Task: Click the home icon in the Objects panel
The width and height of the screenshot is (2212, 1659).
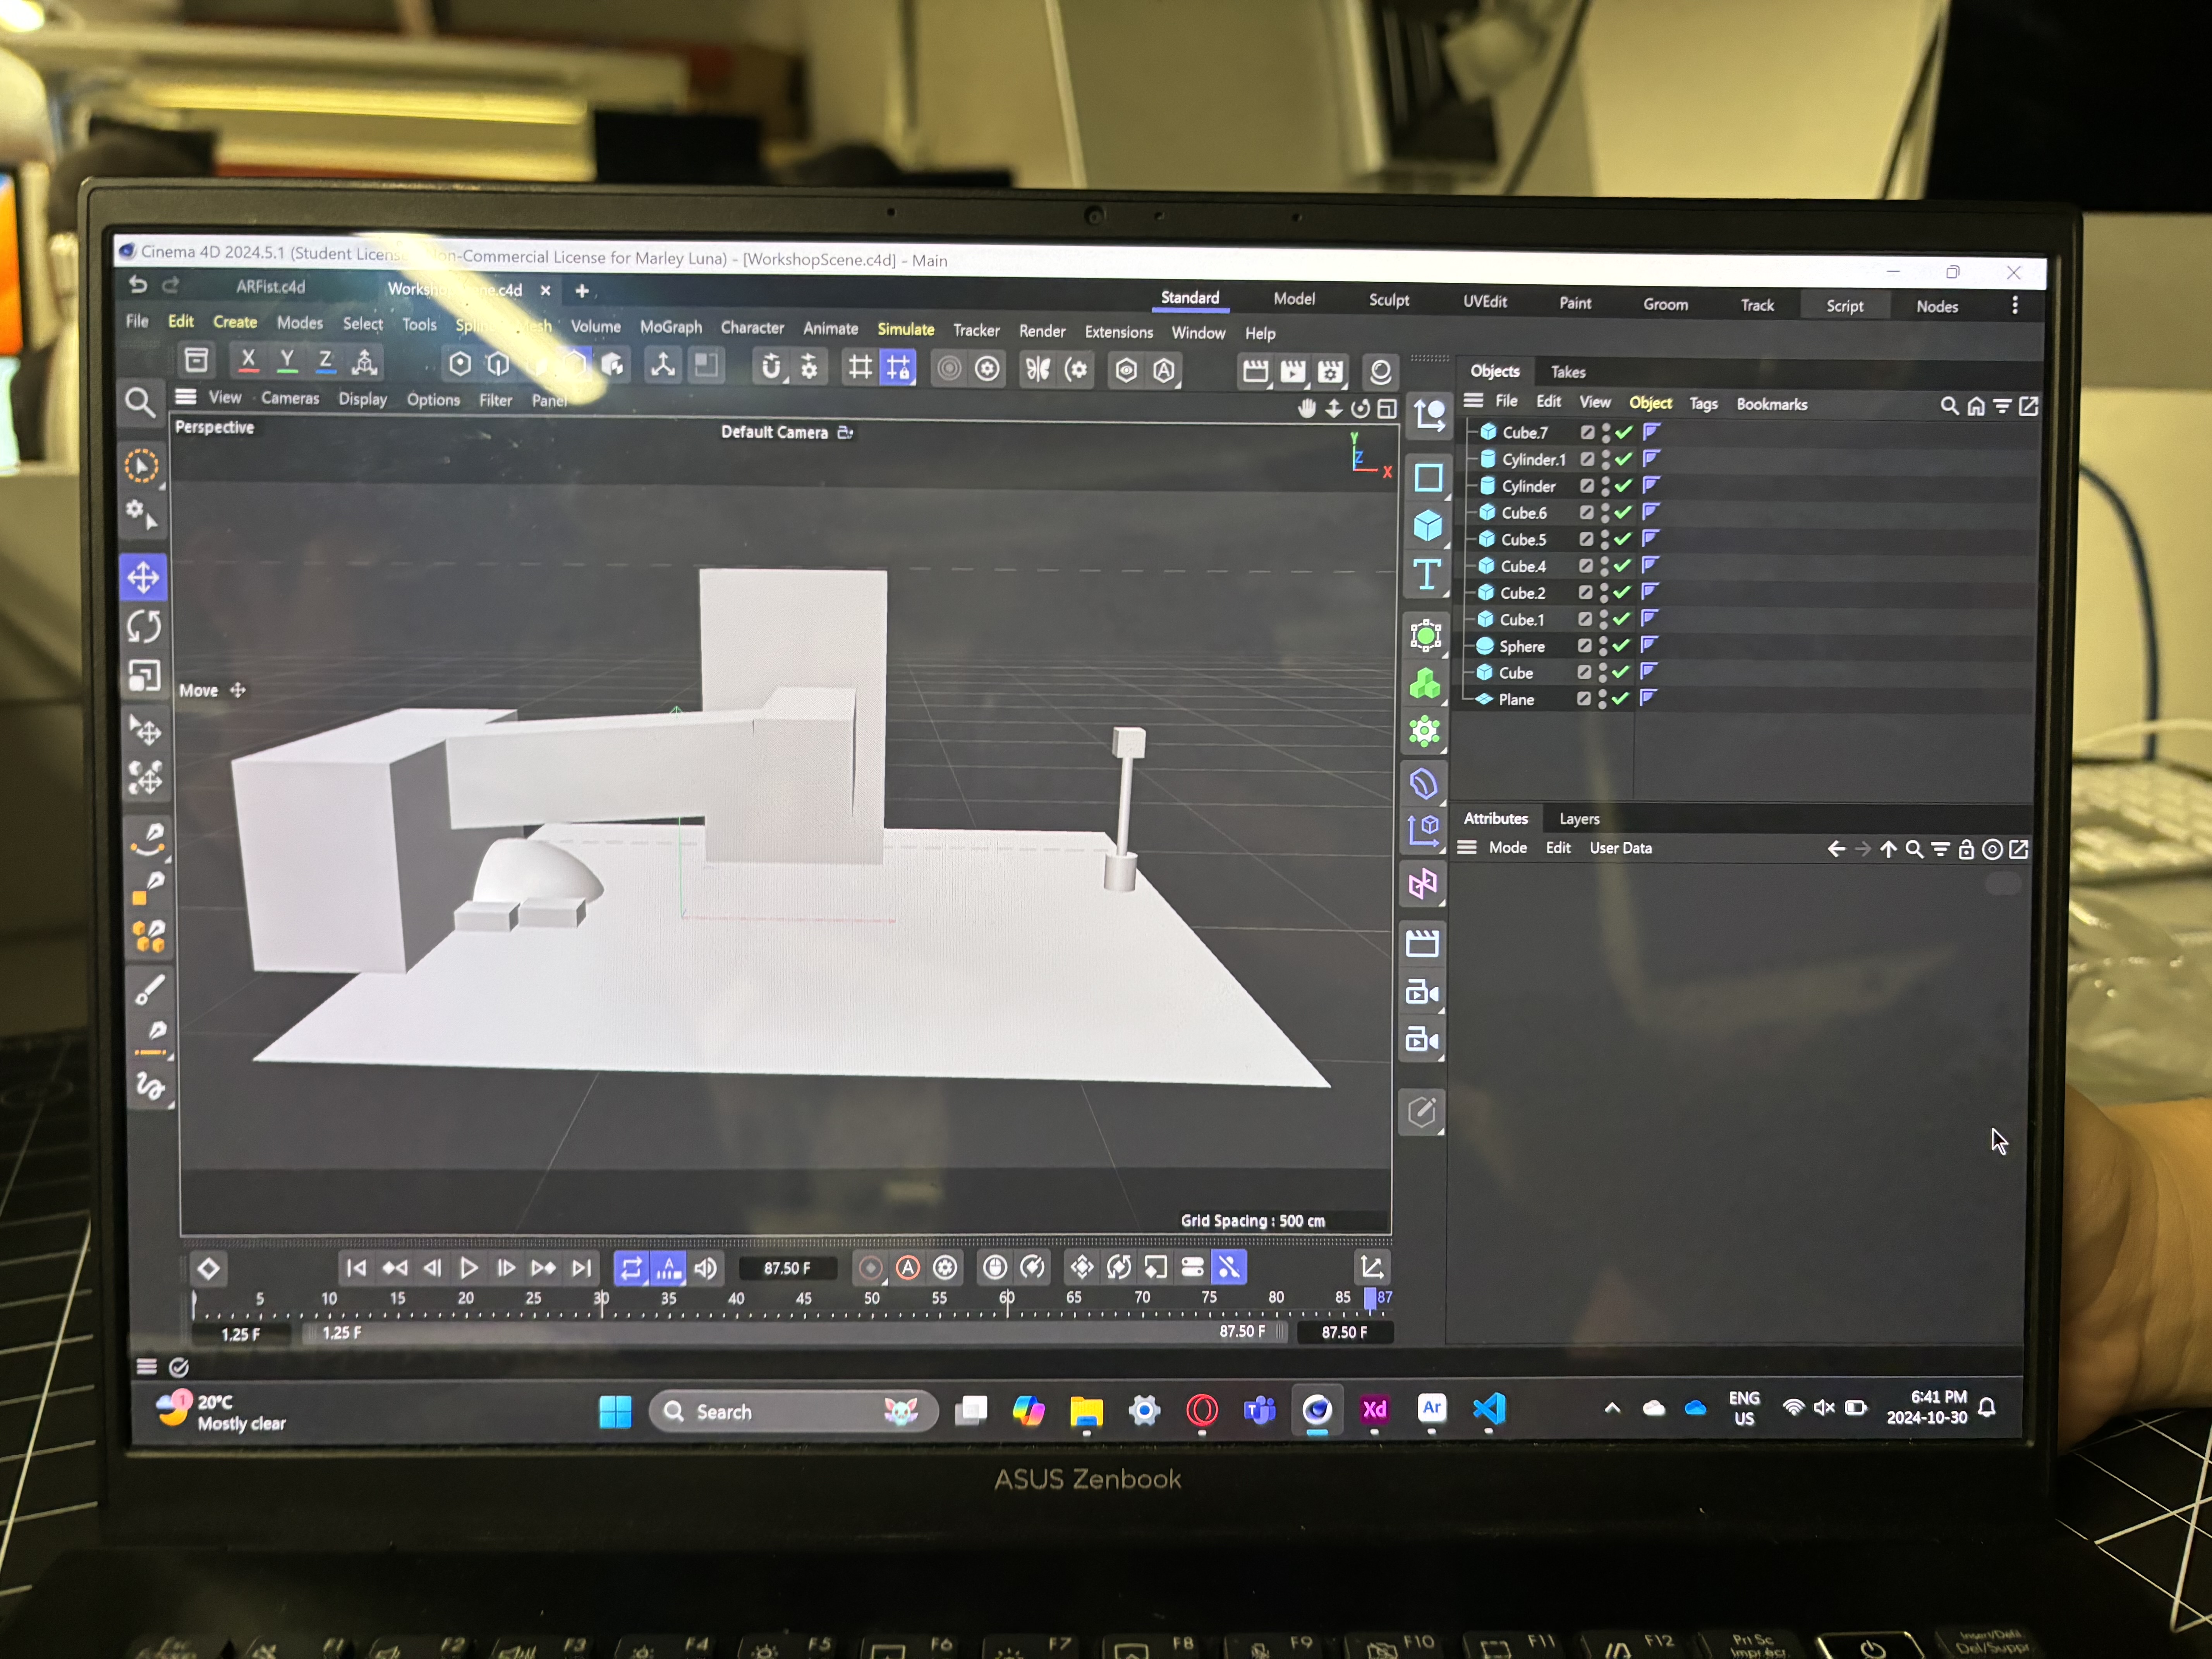Action: 1977,405
